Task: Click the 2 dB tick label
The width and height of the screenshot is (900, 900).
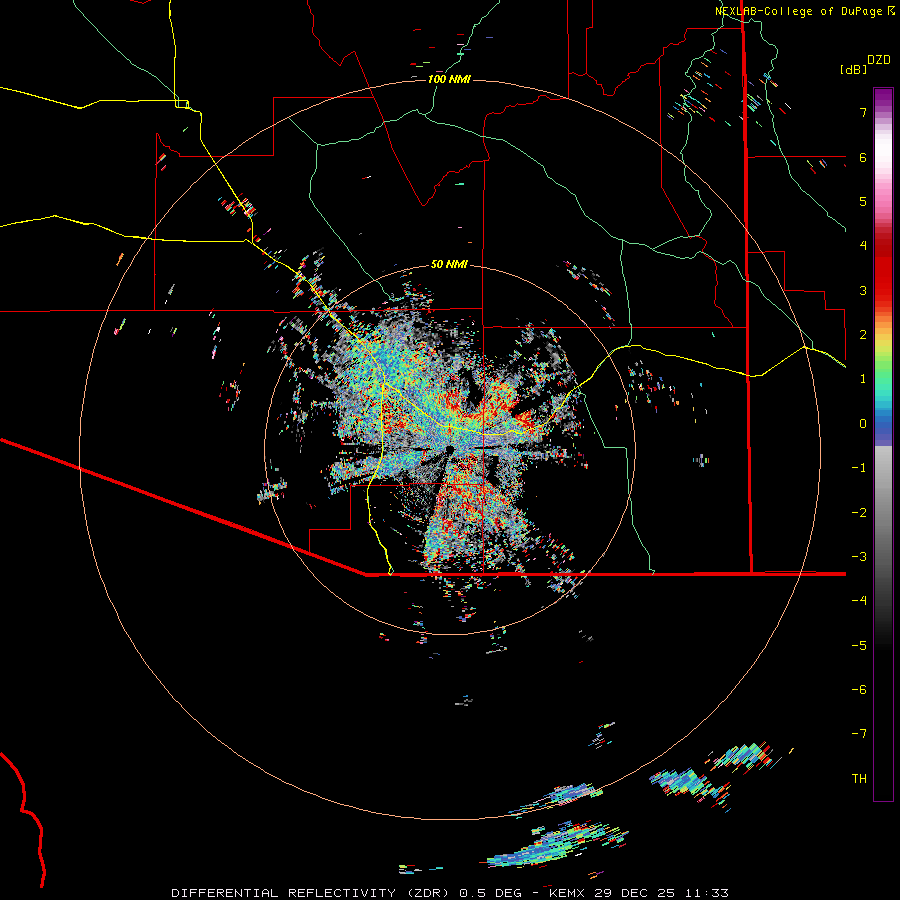Action: [x=863, y=335]
